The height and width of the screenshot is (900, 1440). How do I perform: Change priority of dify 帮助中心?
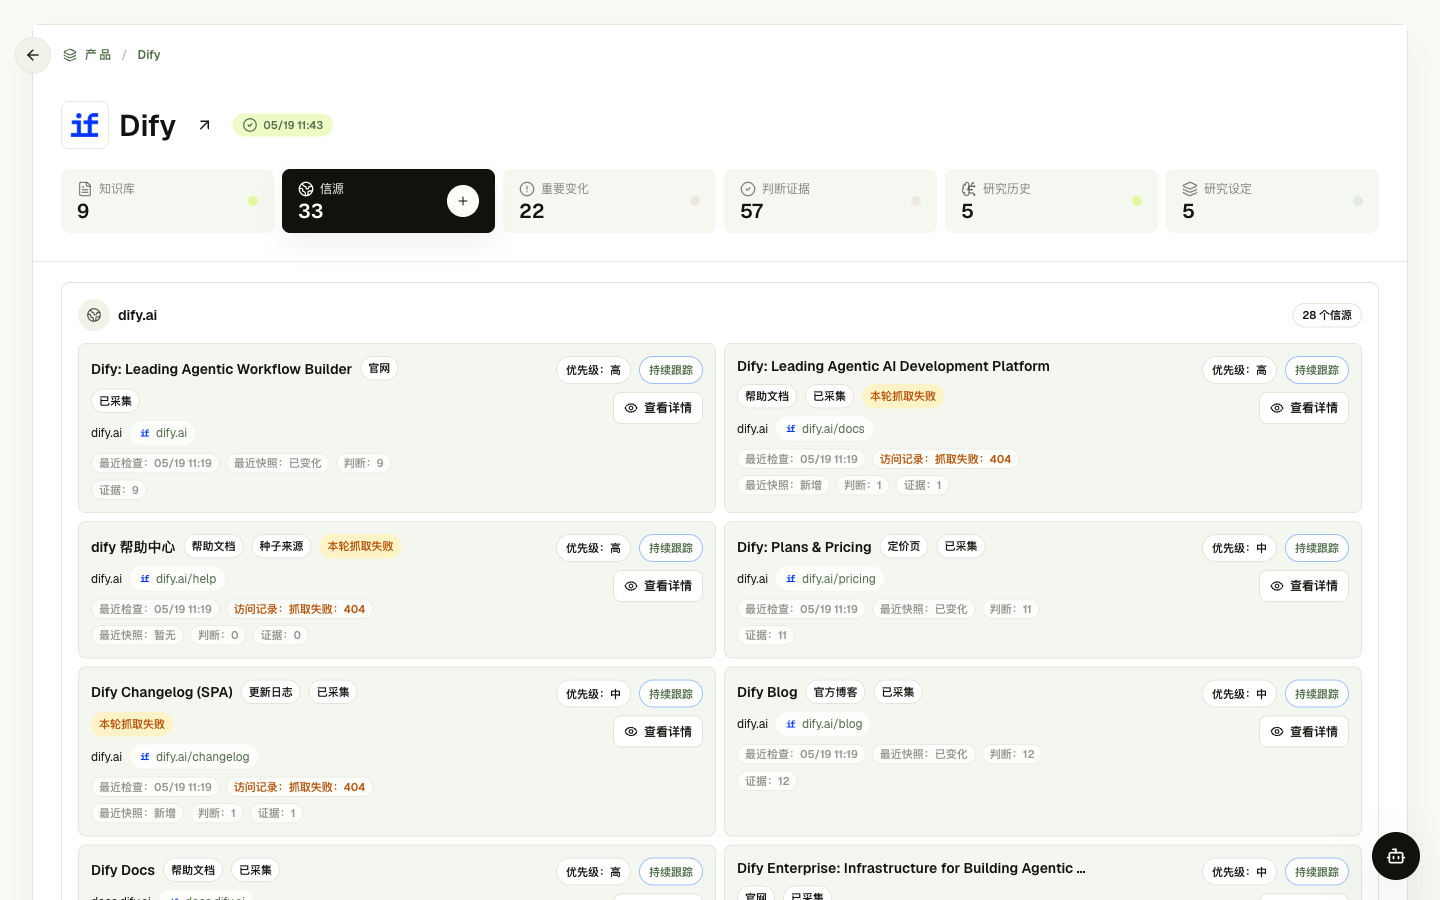pyautogui.click(x=593, y=548)
